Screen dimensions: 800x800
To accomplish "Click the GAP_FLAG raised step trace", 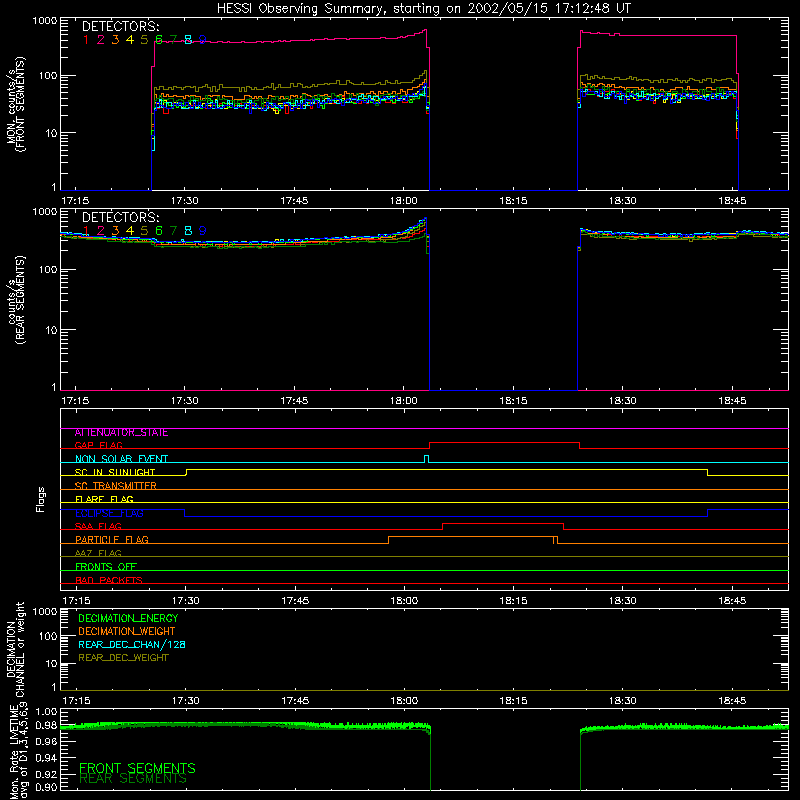I will click(x=505, y=443).
